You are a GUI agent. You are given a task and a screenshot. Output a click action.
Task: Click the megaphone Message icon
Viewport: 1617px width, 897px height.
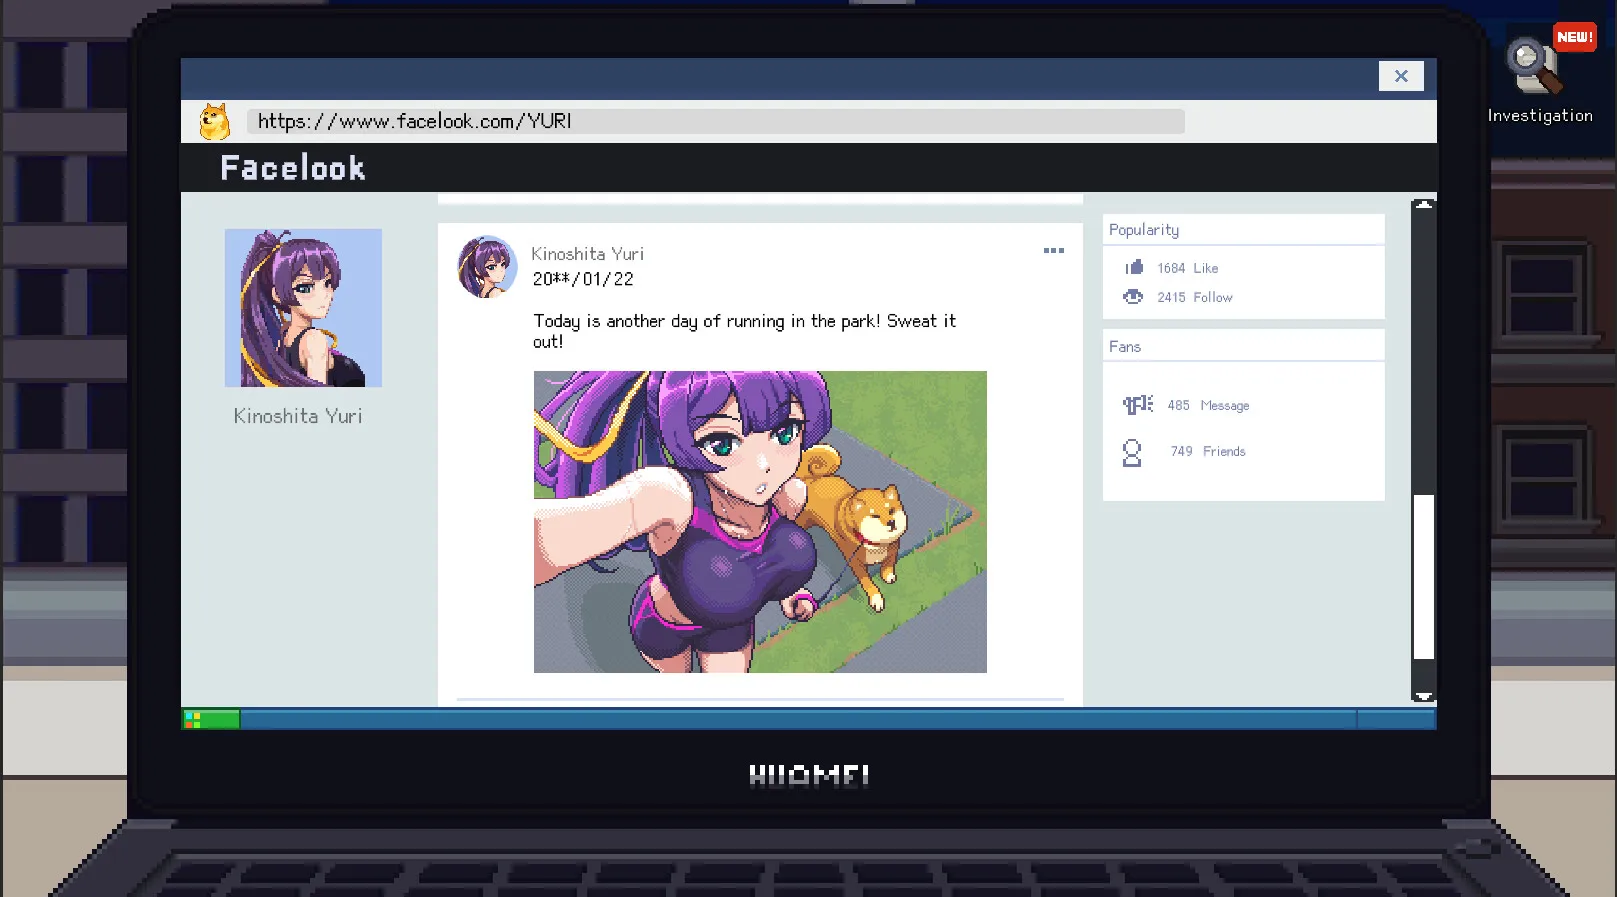coord(1137,405)
